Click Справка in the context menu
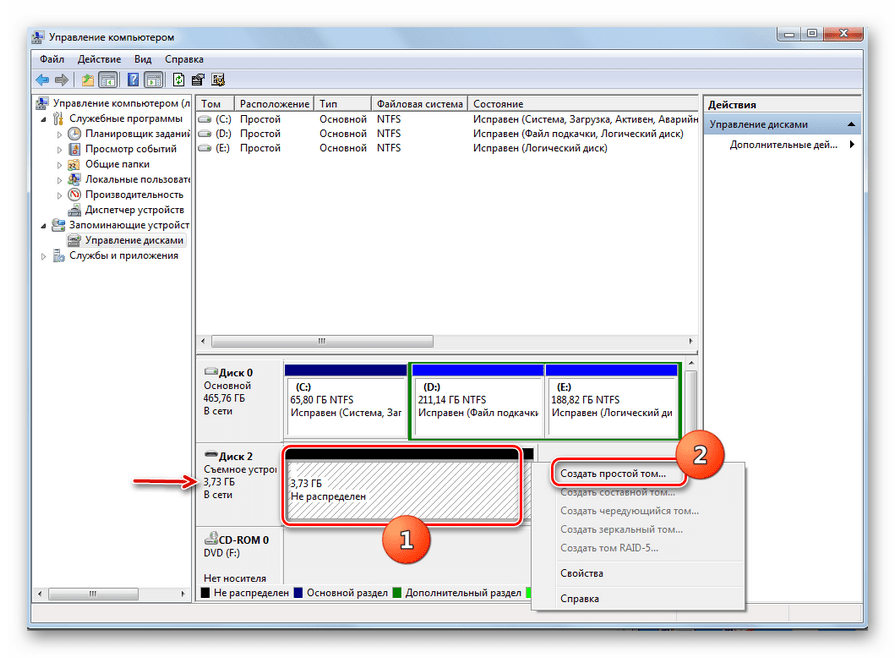The width and height of the screenshot is (895, 658). [x=580, y=599]
